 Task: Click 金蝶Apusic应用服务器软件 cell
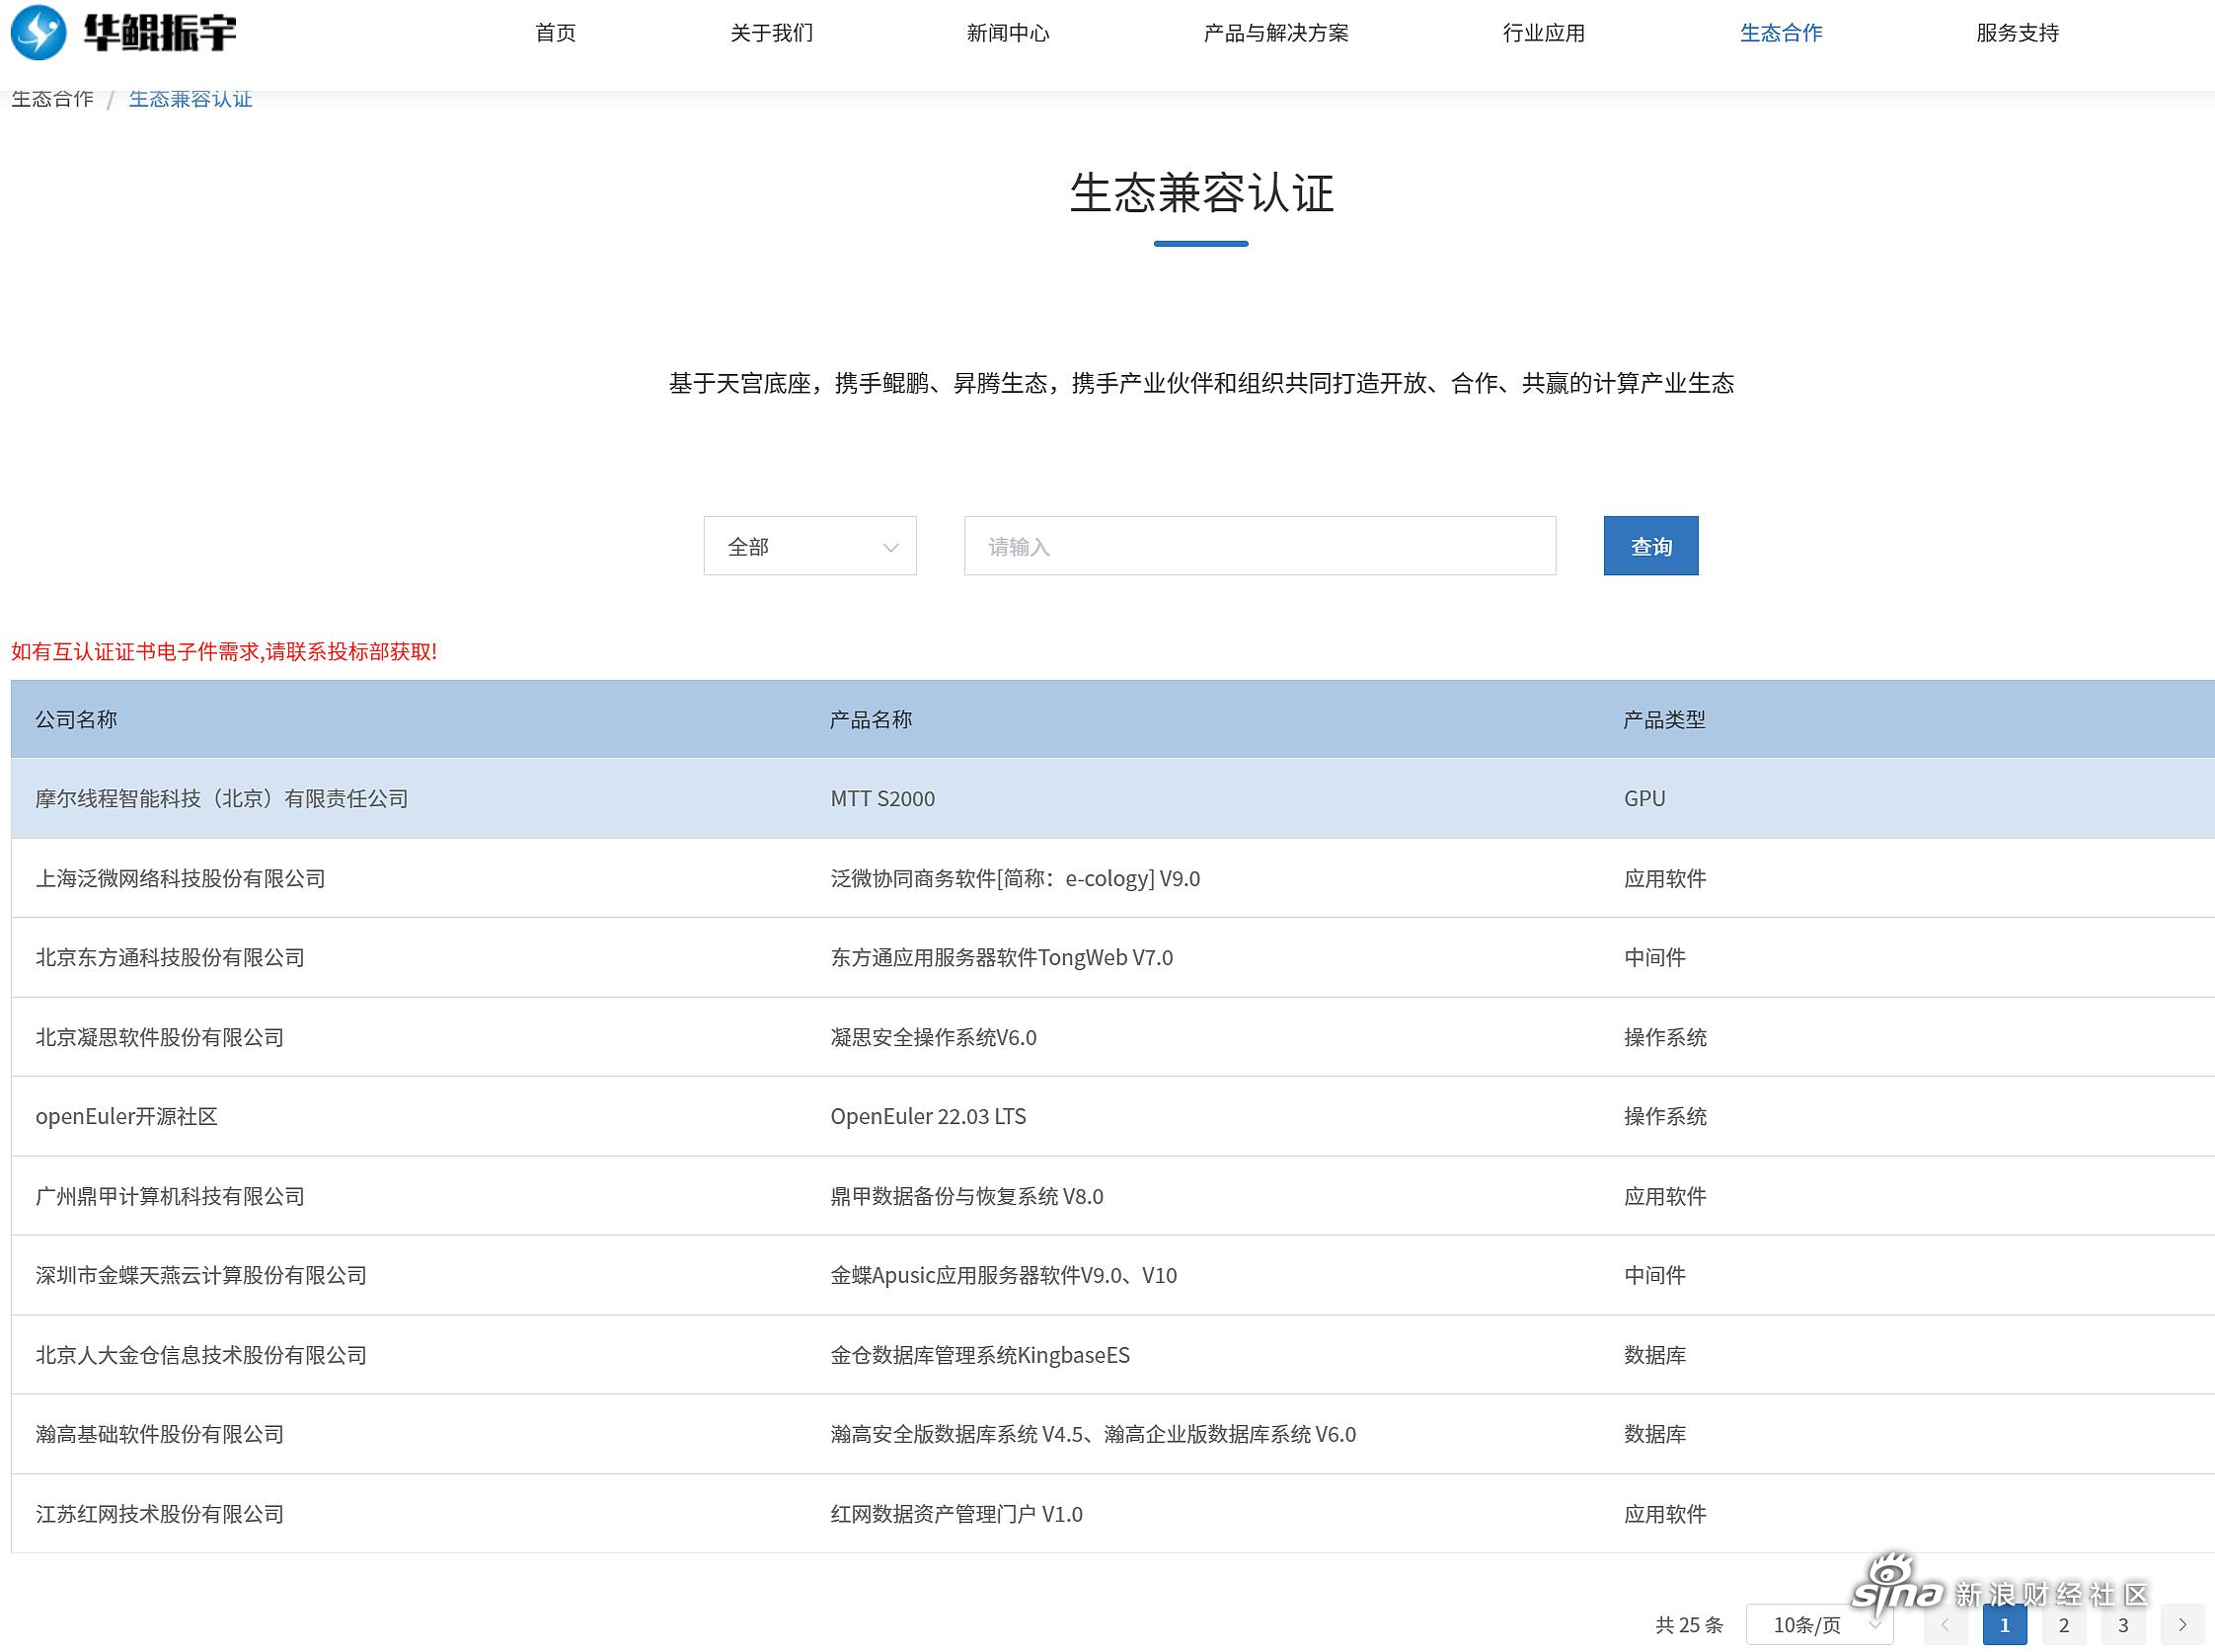pos(1003,1275)
